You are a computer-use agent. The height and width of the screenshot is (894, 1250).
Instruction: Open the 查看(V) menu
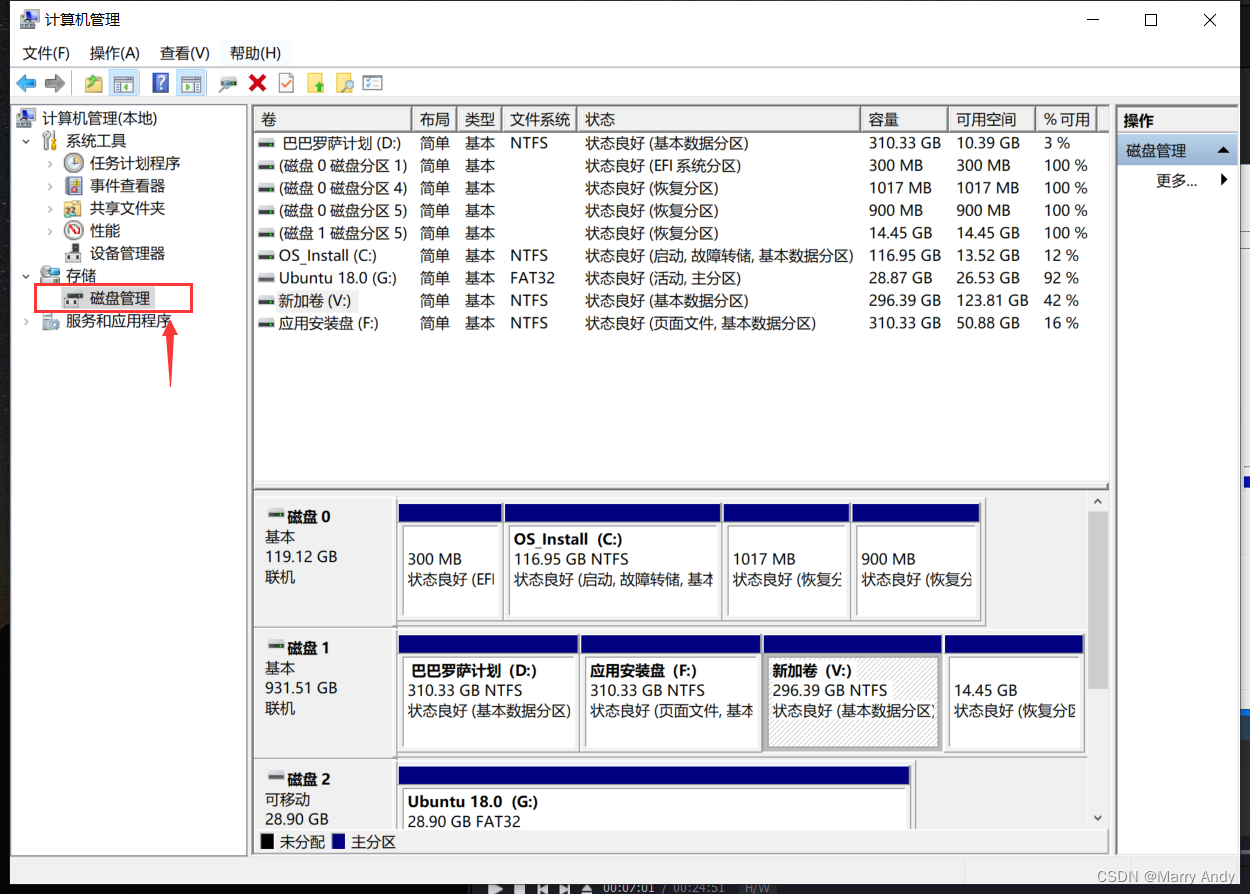point(184,53)
